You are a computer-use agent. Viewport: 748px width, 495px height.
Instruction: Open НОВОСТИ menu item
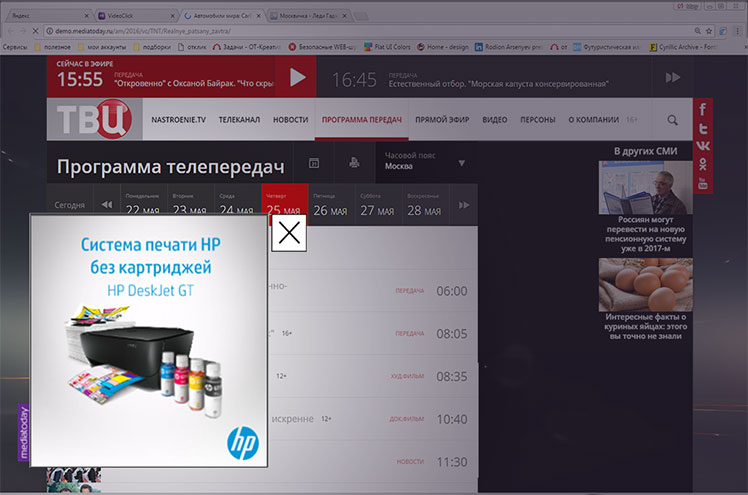291,120
